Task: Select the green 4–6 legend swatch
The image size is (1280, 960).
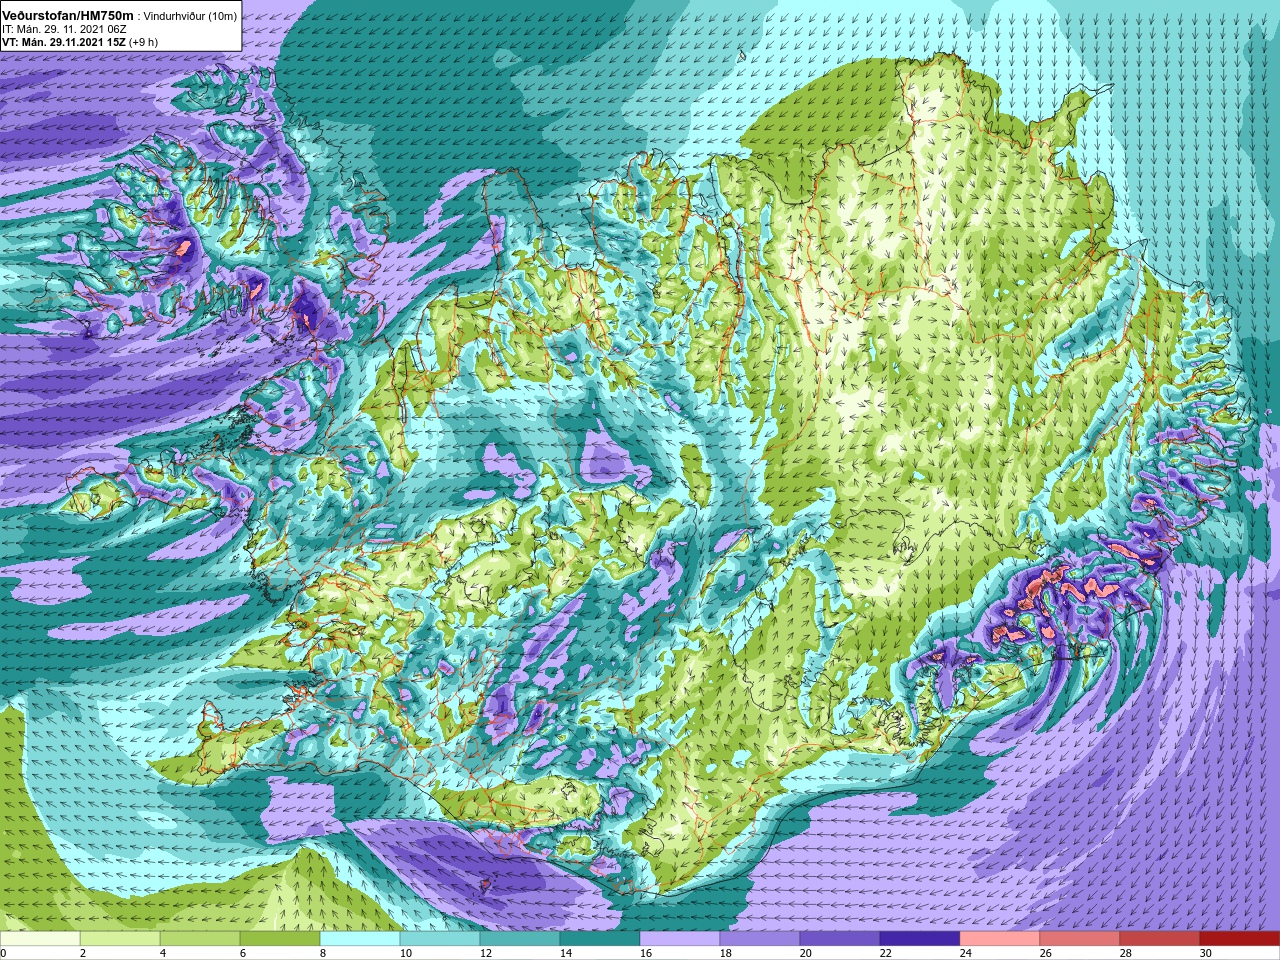Action: (x=200, y=939)
